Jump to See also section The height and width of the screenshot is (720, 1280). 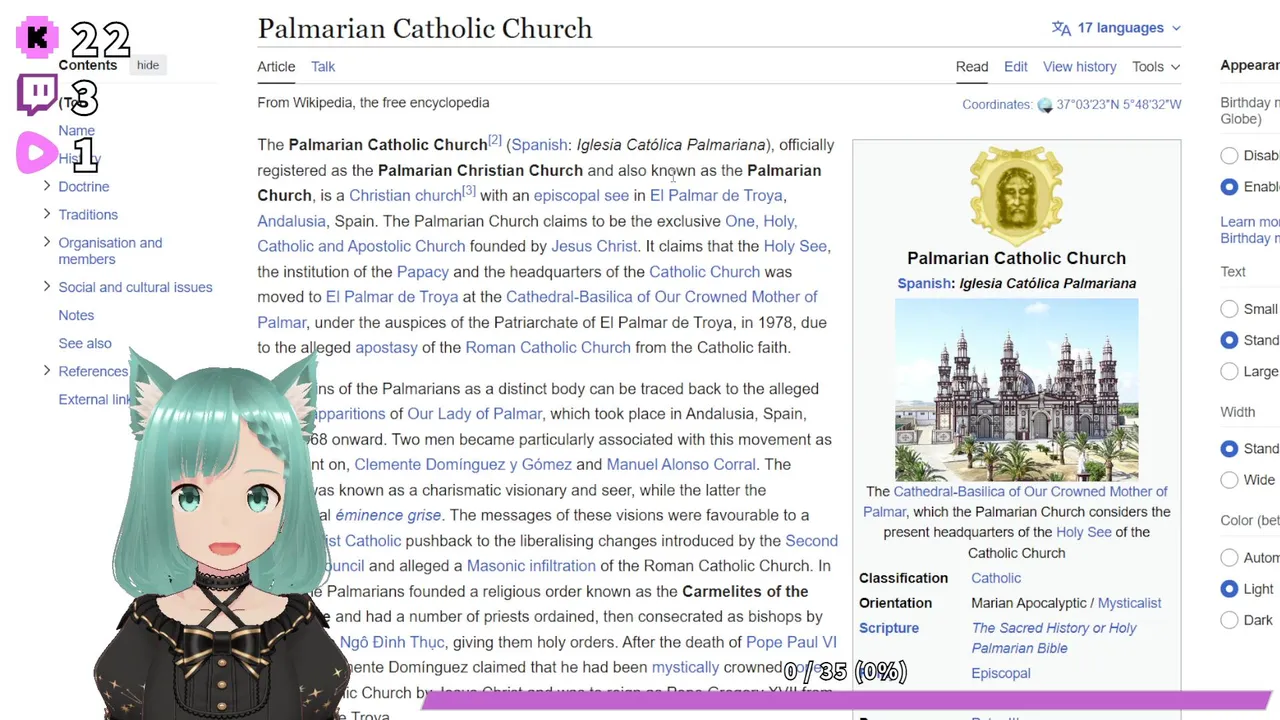85,343
